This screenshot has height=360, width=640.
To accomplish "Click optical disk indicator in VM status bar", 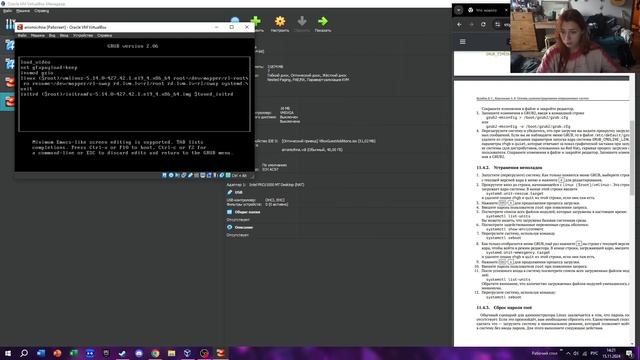I will click(171, 175).
